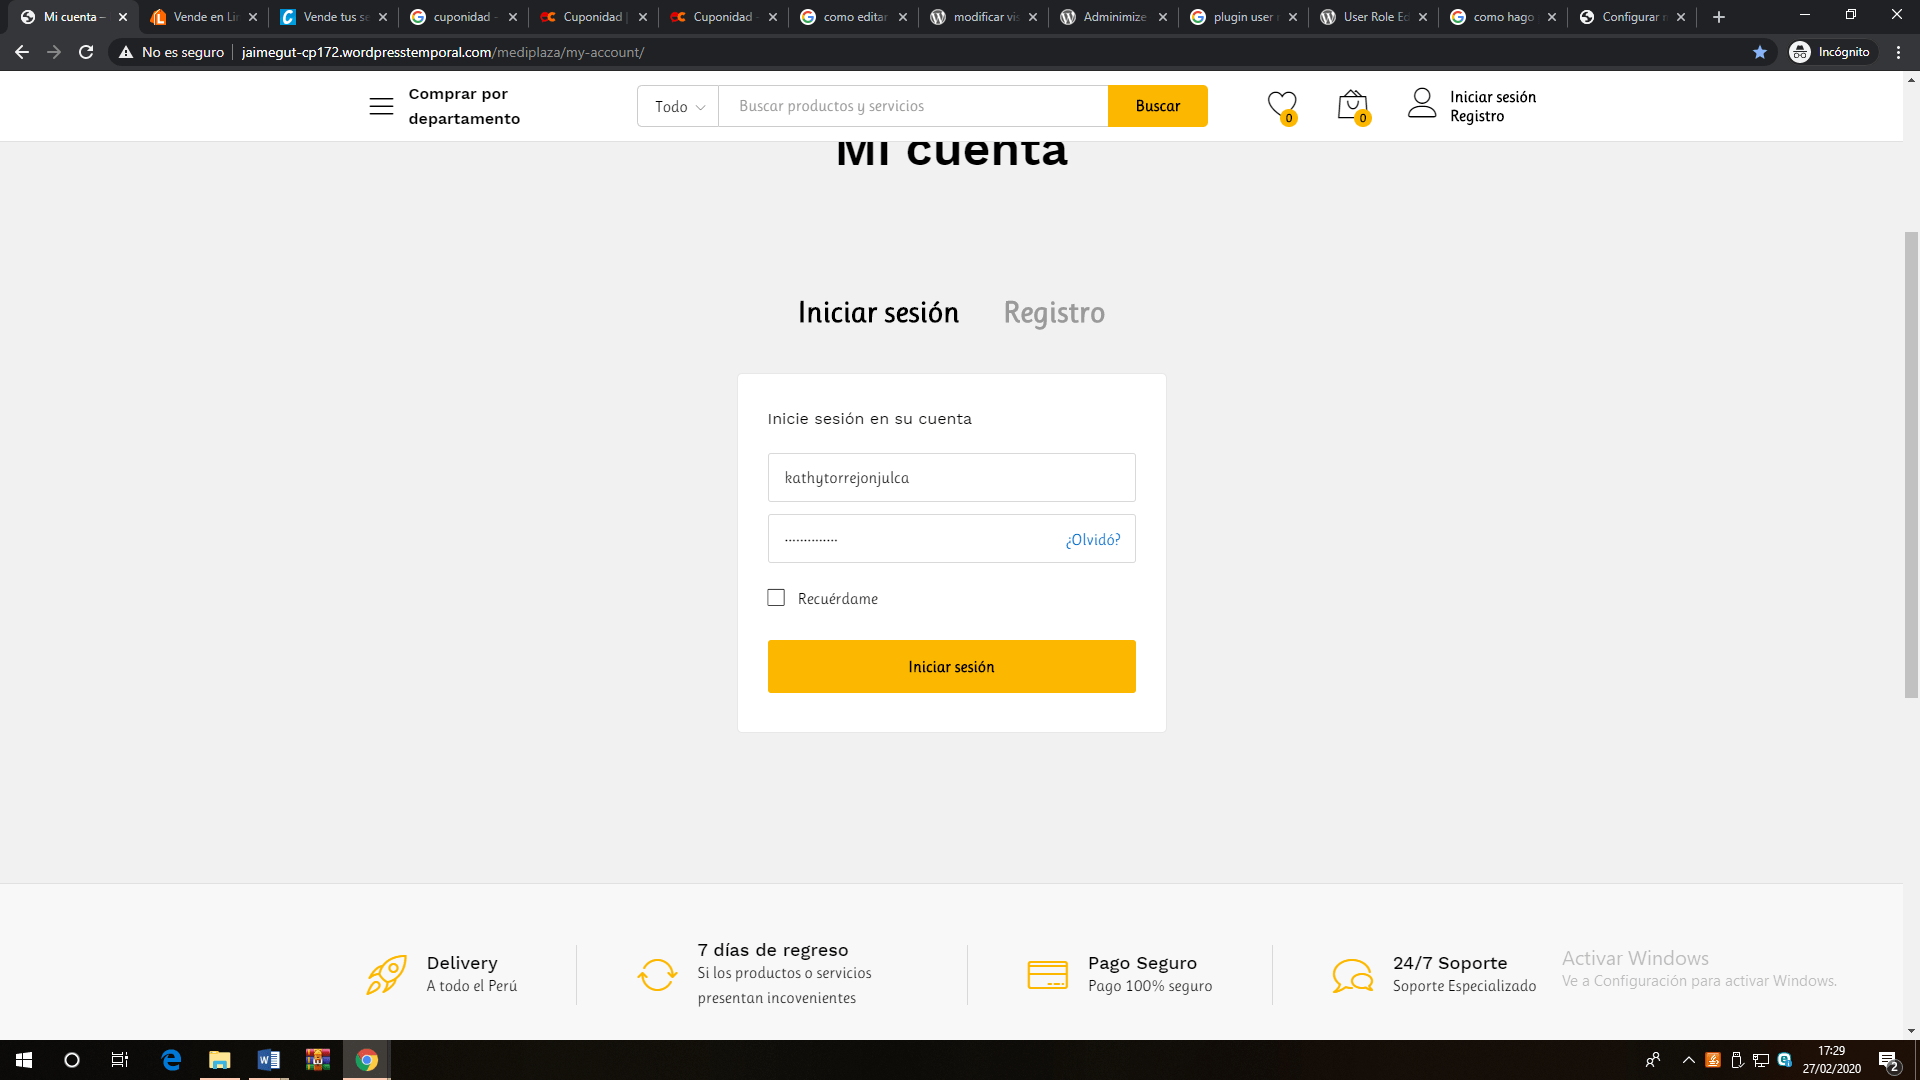Viewport: 1920px width, 1080px height.
Task: Open a new browser tab with plus
Action: click(1719, 17)
